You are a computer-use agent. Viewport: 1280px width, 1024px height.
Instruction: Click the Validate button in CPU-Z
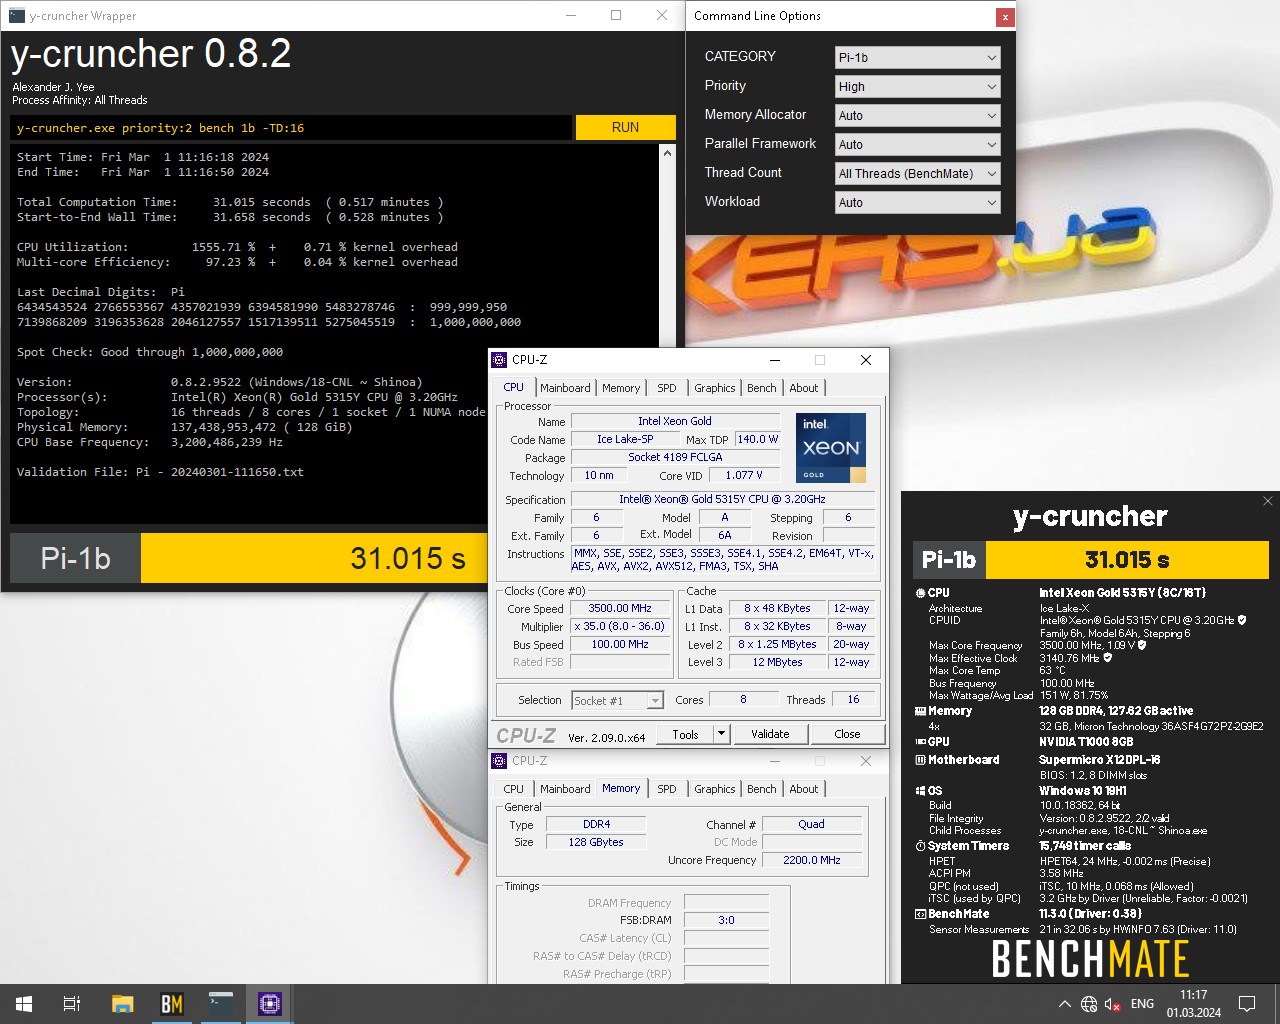[x=770, y=734]
